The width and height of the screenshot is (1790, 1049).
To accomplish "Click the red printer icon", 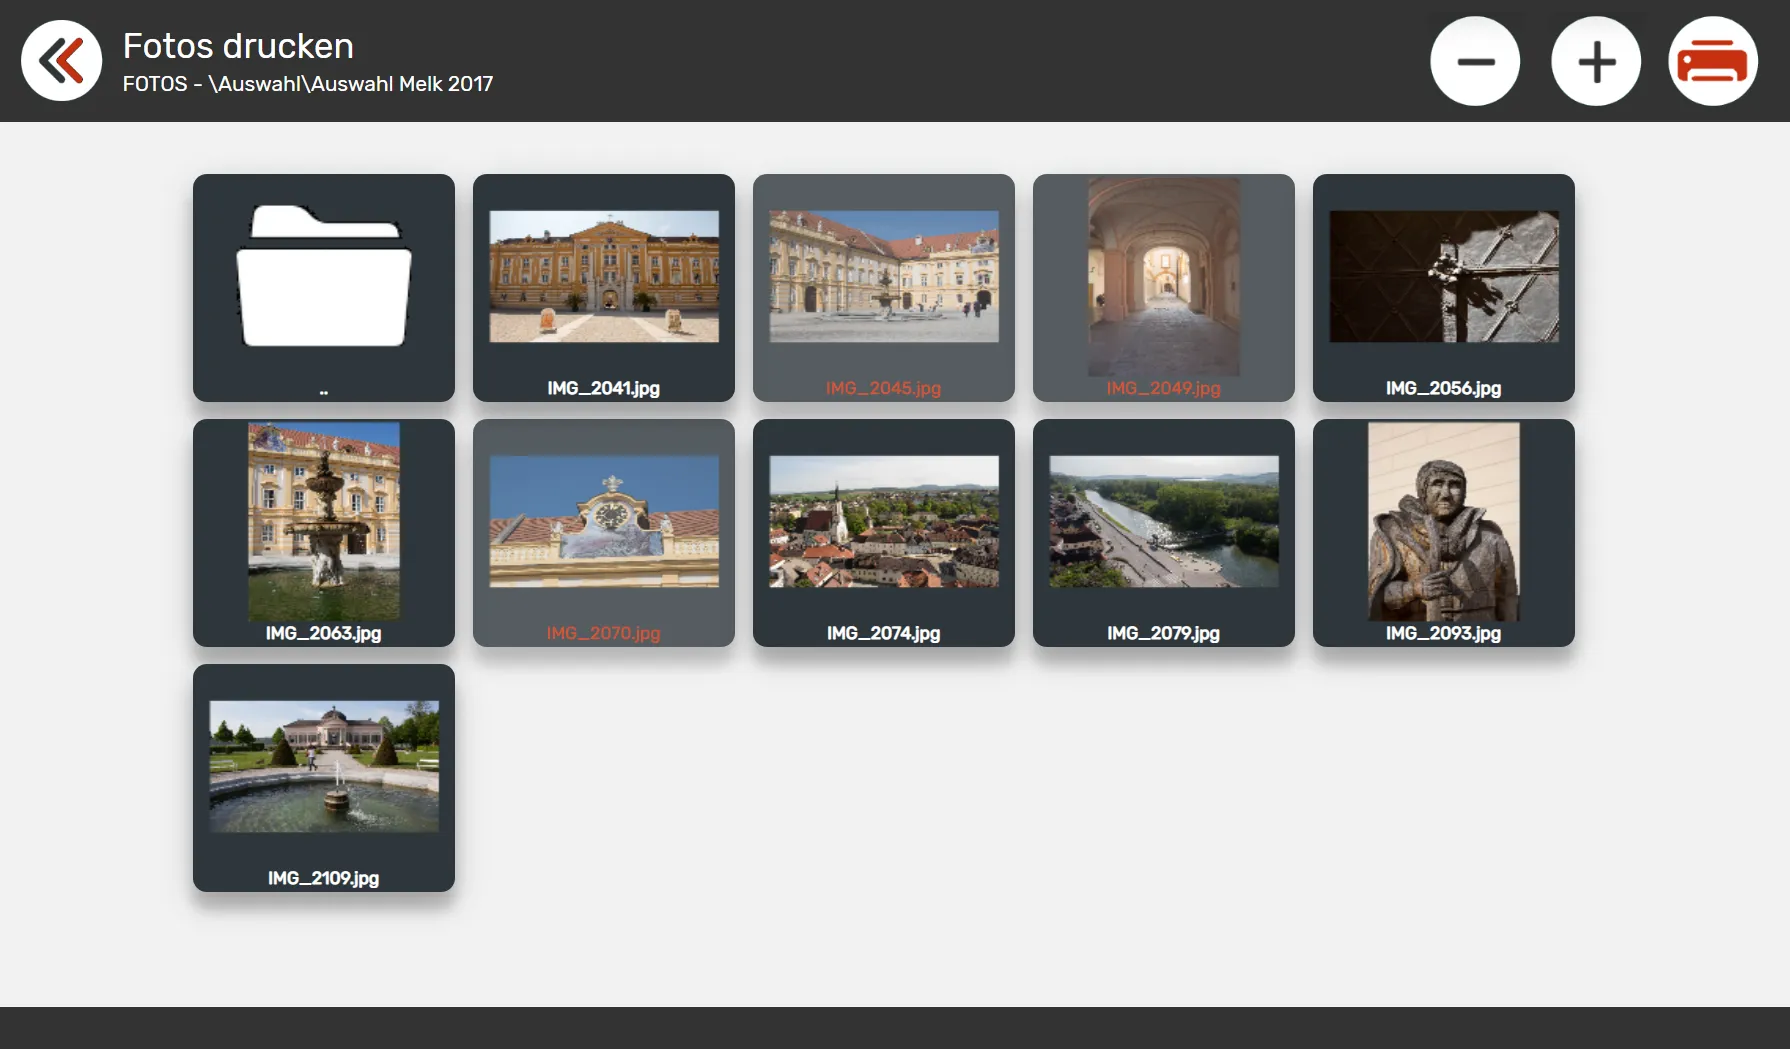I will (1712, 61).
